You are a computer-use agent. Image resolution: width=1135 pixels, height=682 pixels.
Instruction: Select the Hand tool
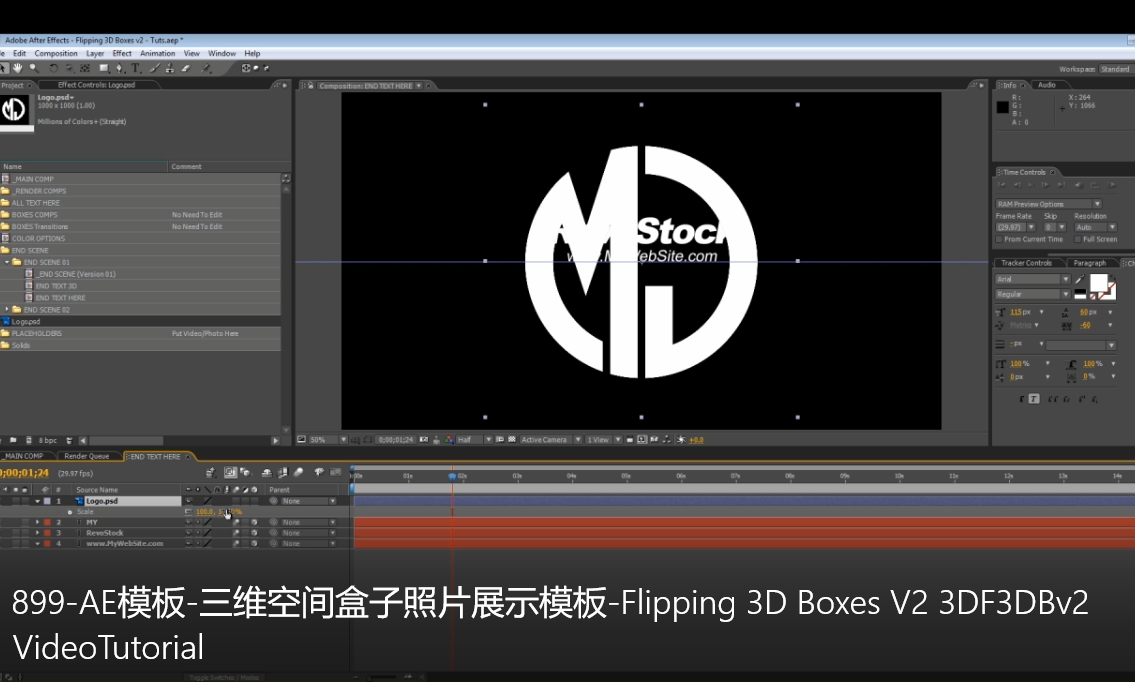coord(17,68)
